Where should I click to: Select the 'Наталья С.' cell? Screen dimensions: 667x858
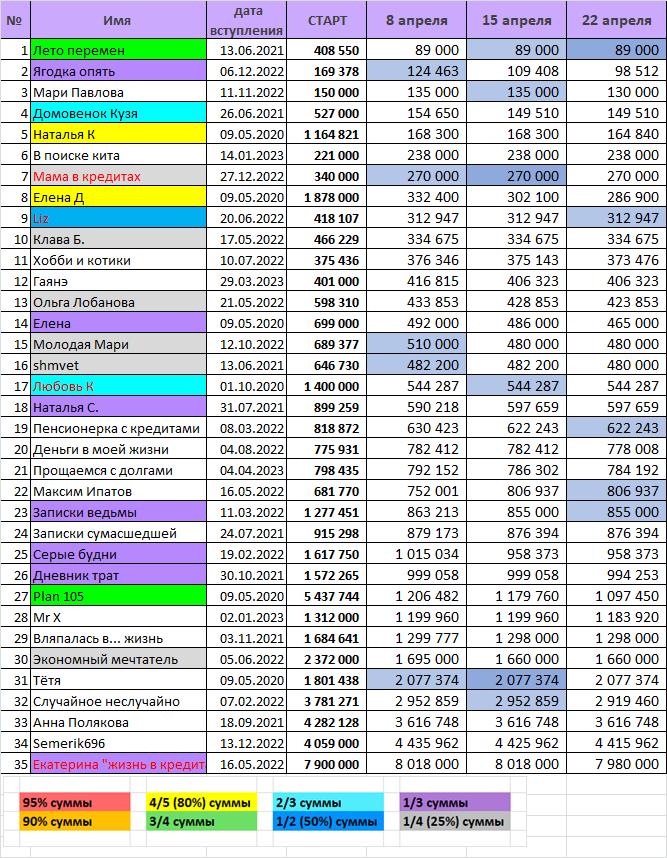coord(118,407)
